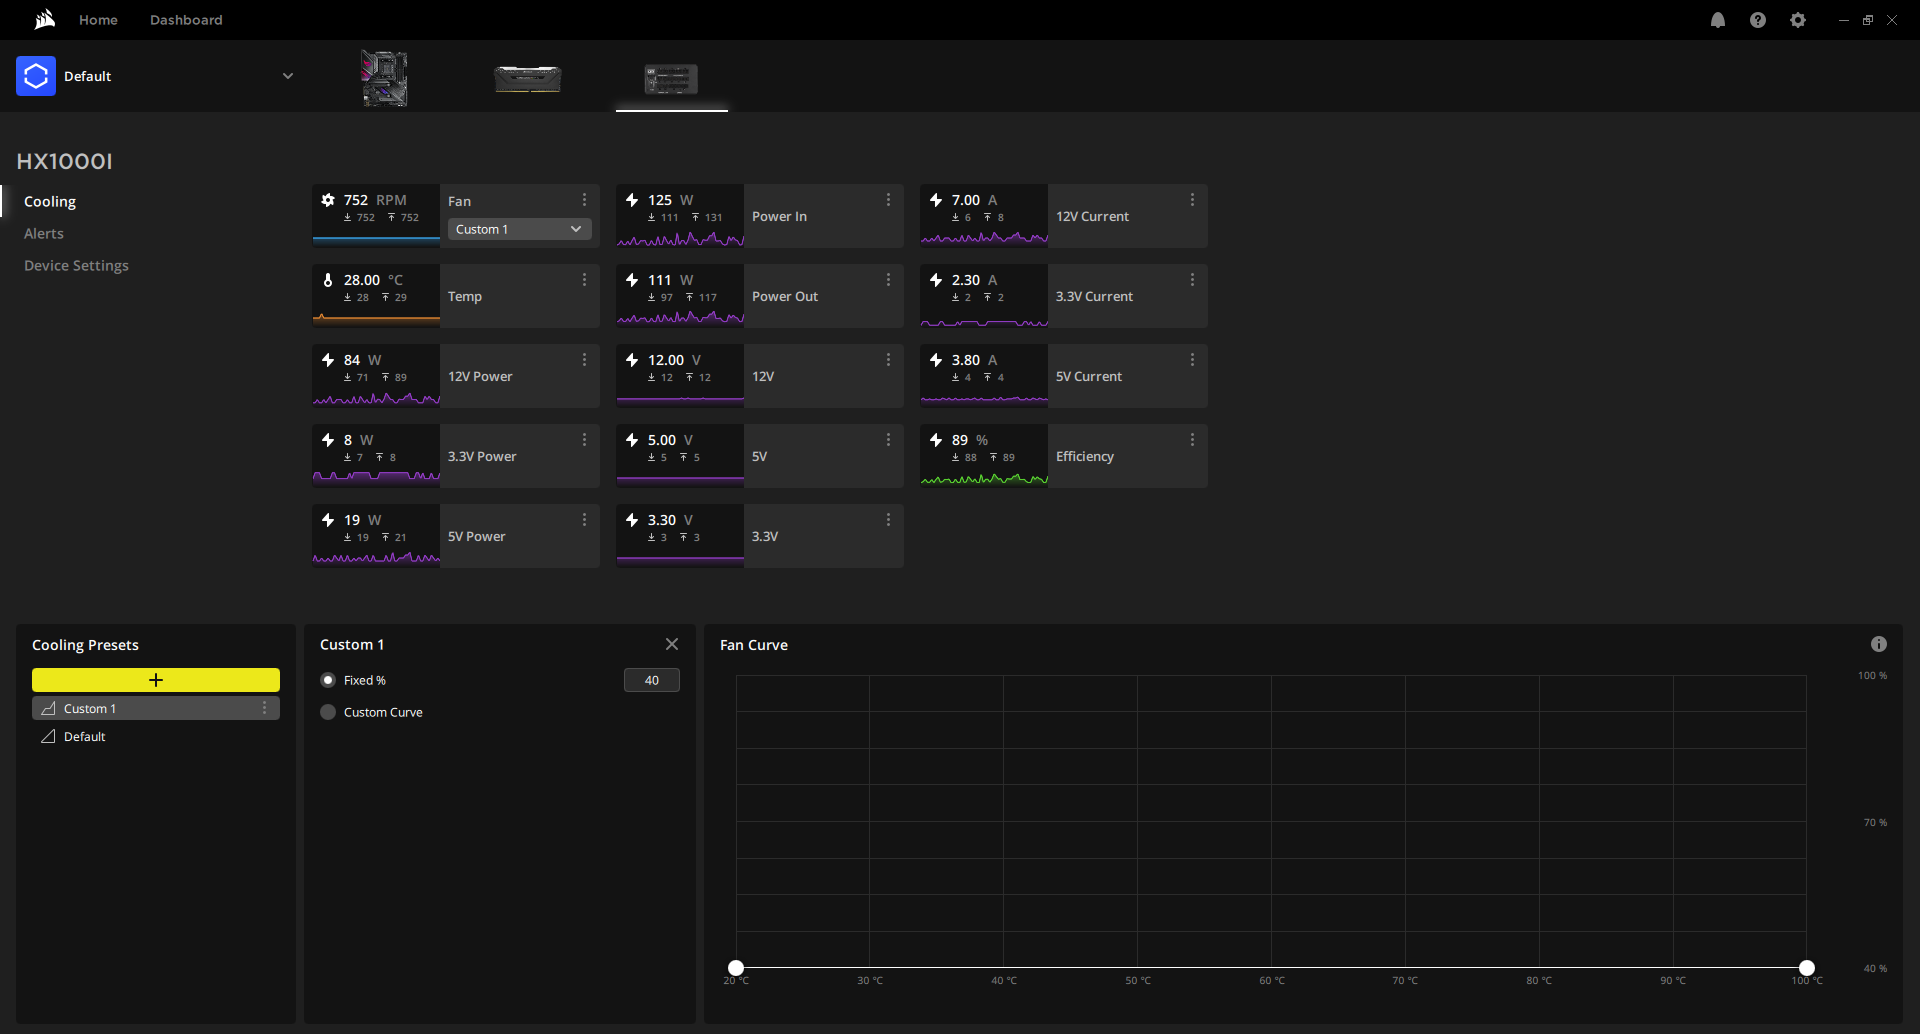
Task: Select the Custom Curve radio button
Action: 328,712
